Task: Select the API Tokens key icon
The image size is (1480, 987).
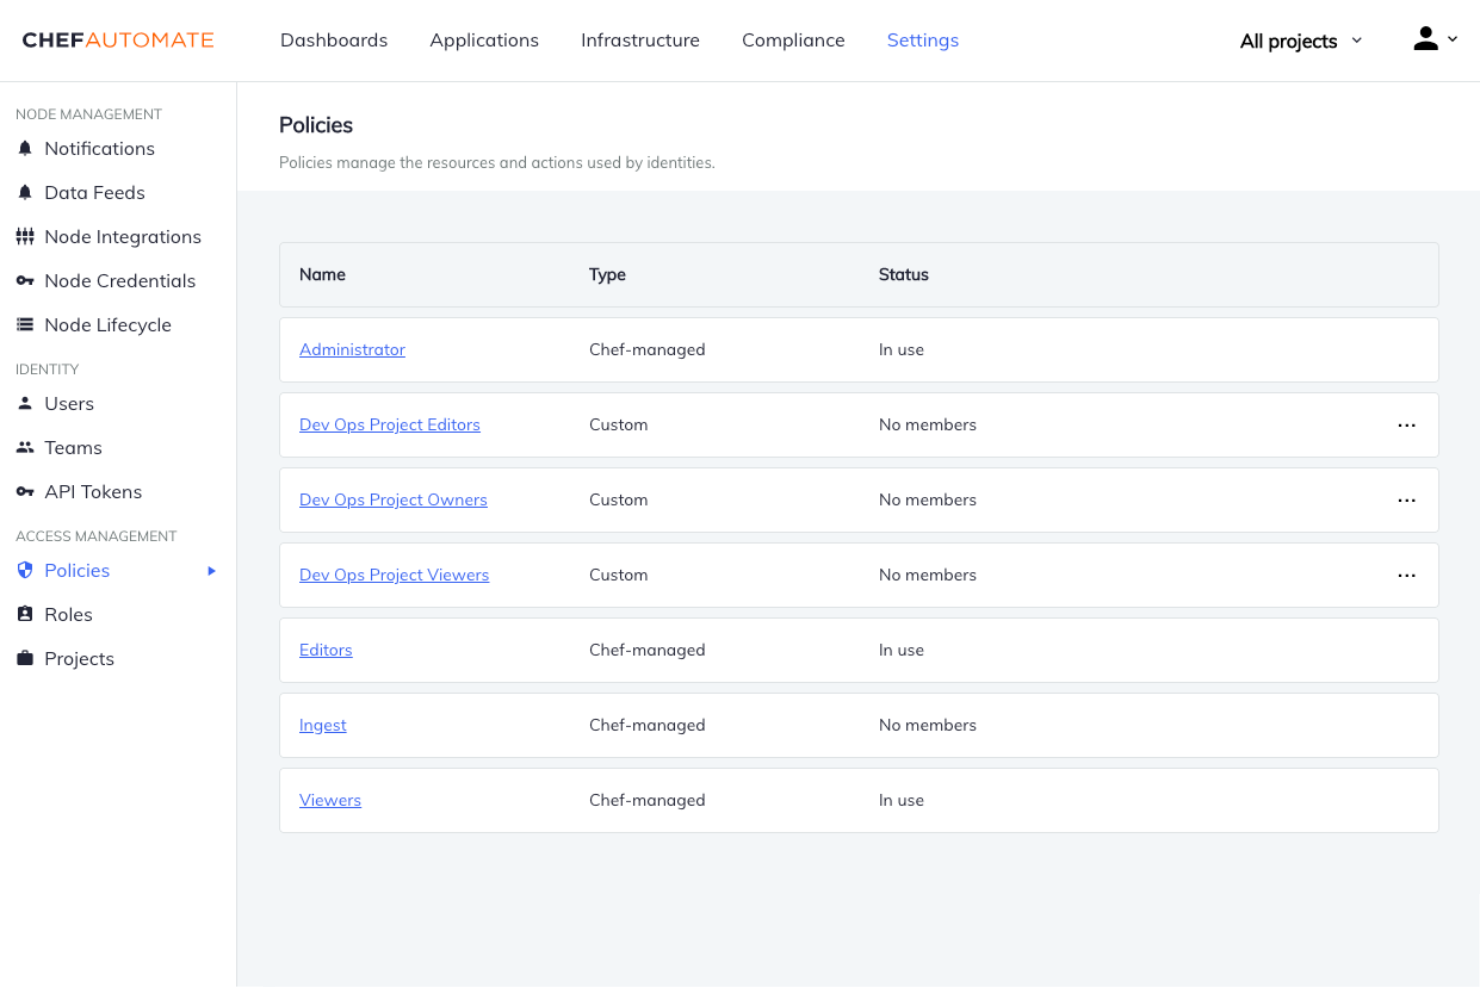Action: [25, 491]
